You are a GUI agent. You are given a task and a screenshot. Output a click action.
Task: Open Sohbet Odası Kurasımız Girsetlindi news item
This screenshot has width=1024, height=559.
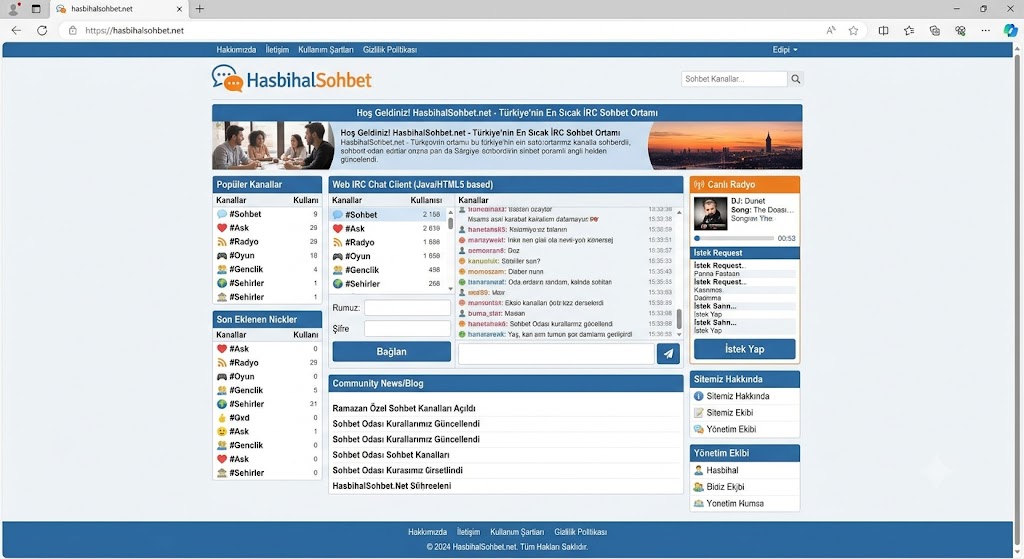[x=397, y=470]
